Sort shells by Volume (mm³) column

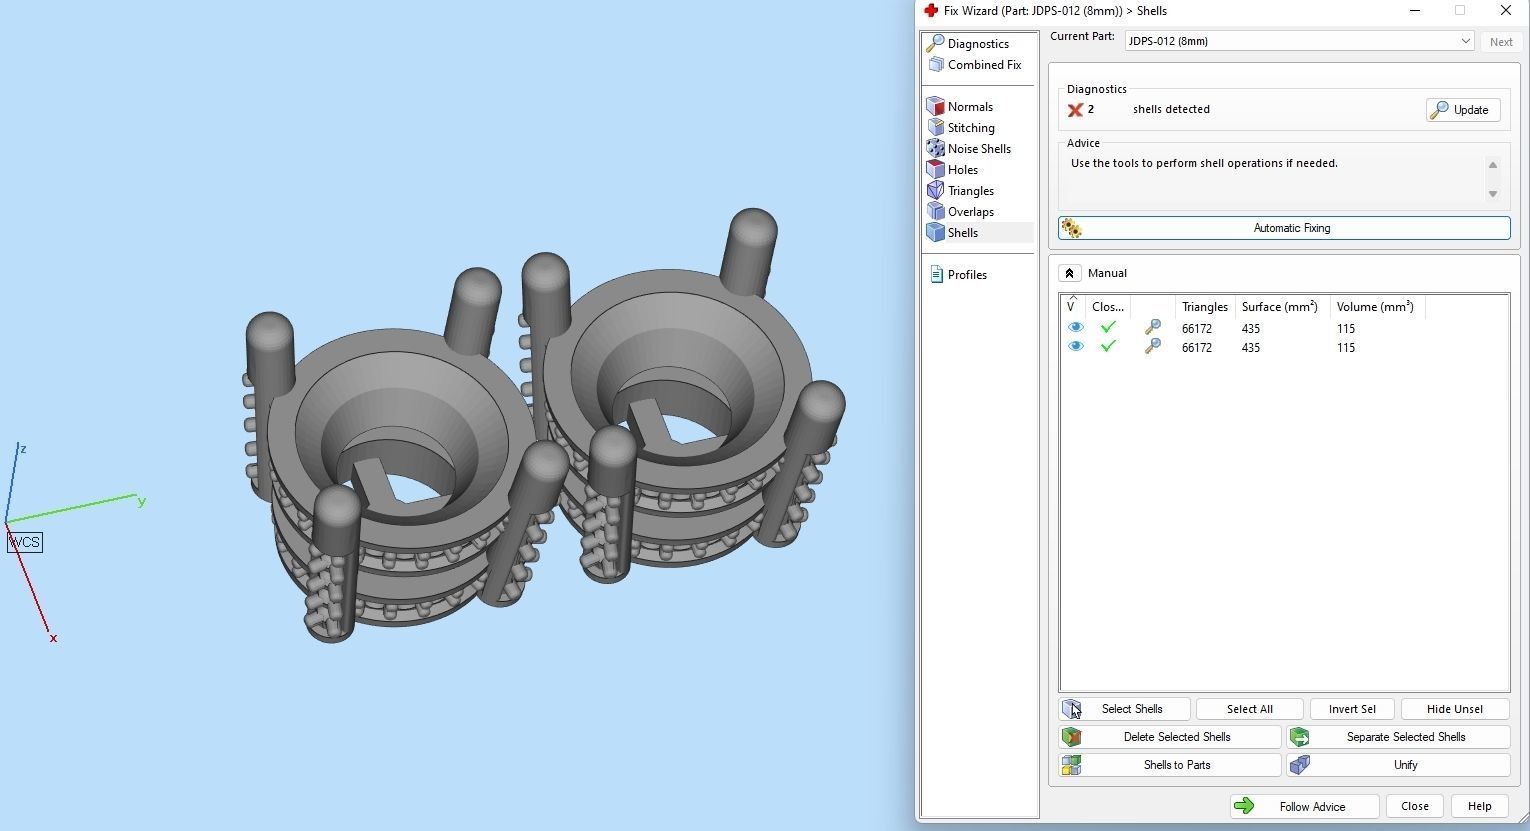pyautogui.click(x=1377, y=306)
